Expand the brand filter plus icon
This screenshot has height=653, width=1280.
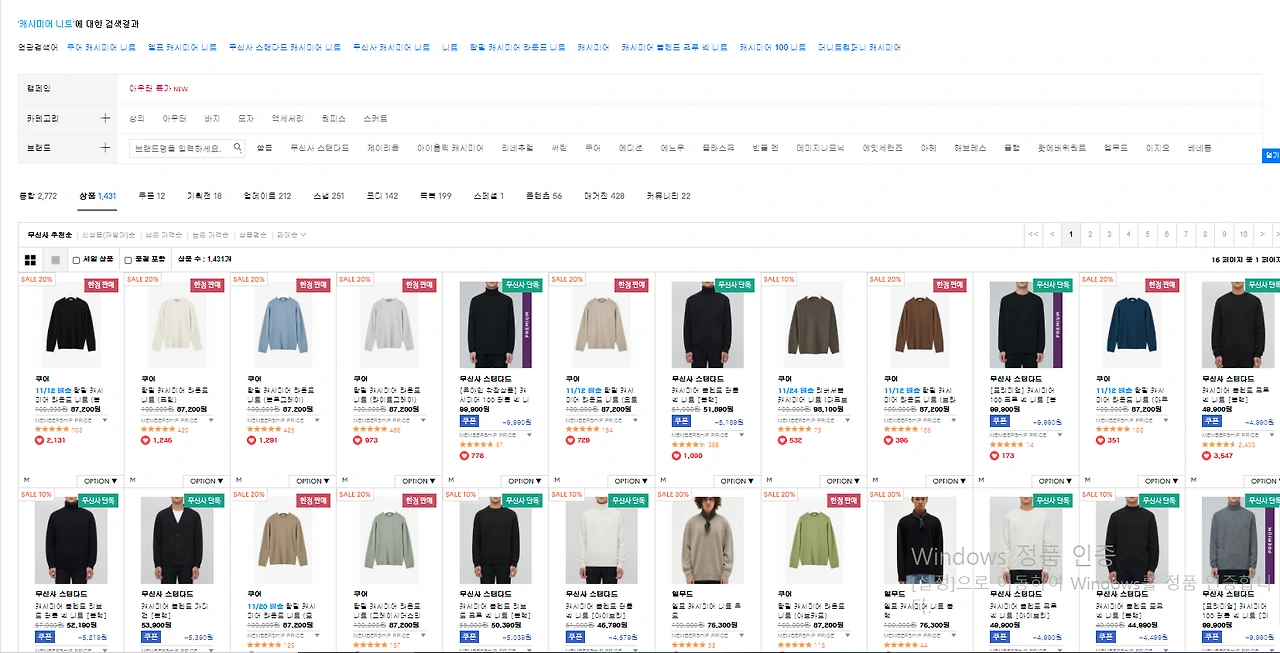click(x=105, y=148)
